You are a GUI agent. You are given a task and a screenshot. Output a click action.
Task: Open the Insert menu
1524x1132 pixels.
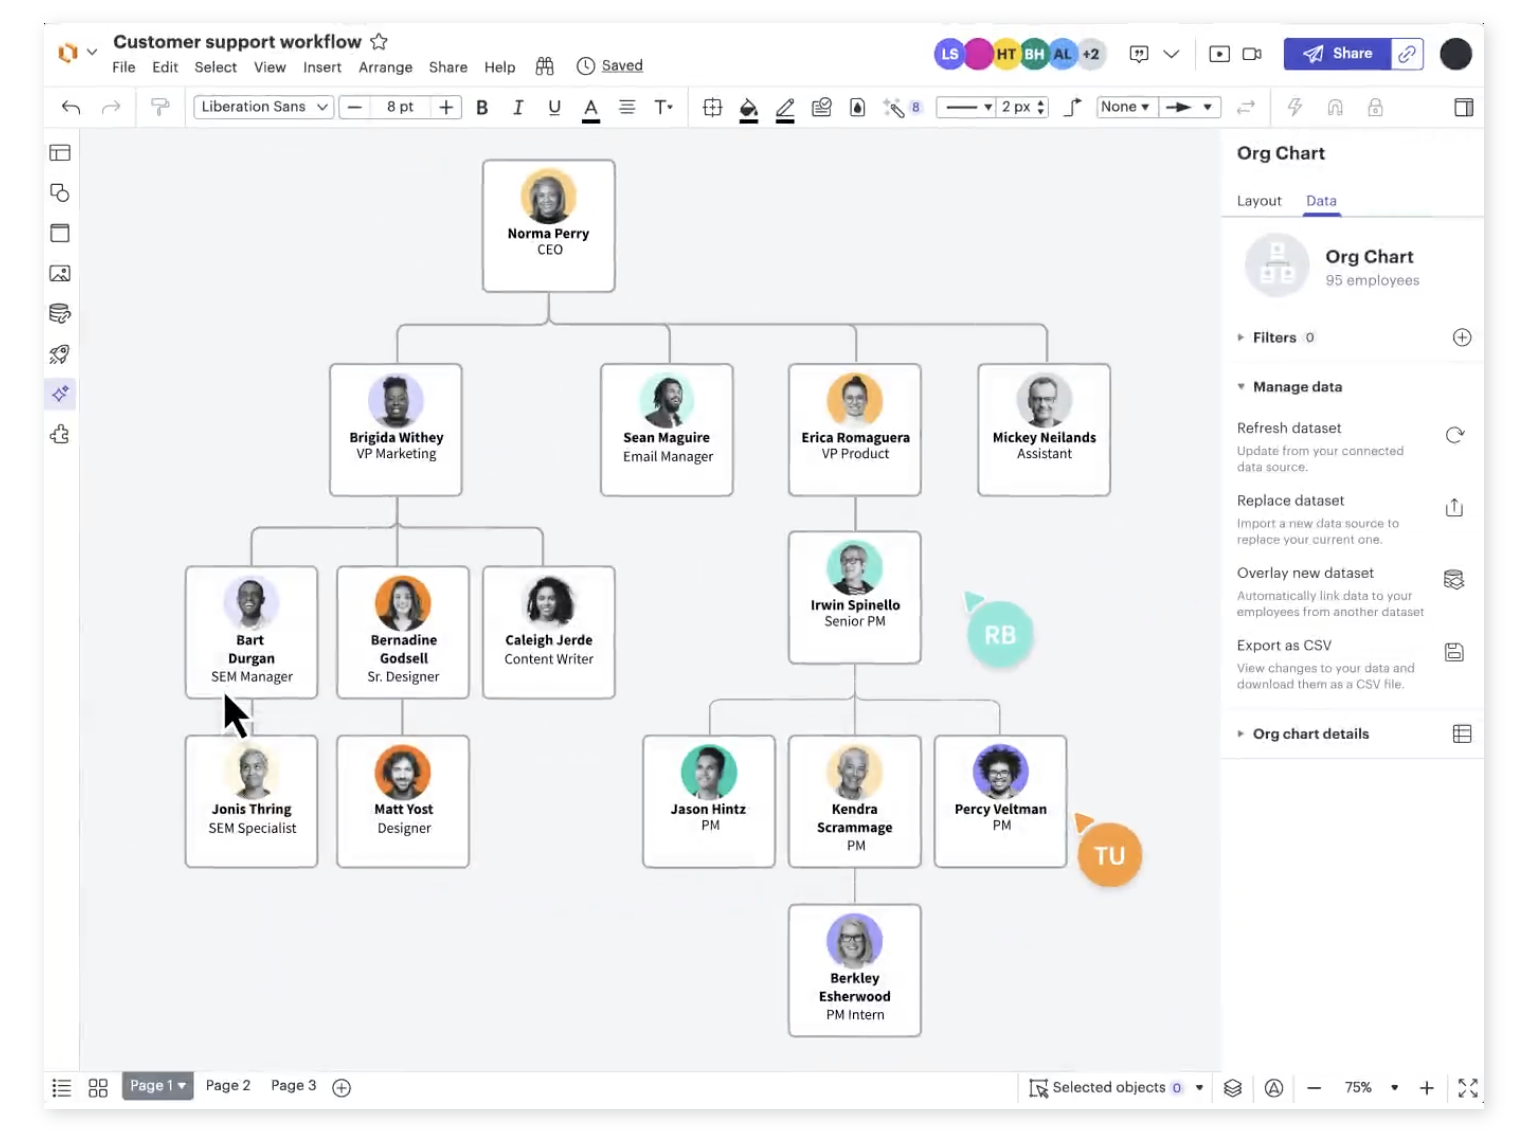pyautogui.click(x=322, y=67)
